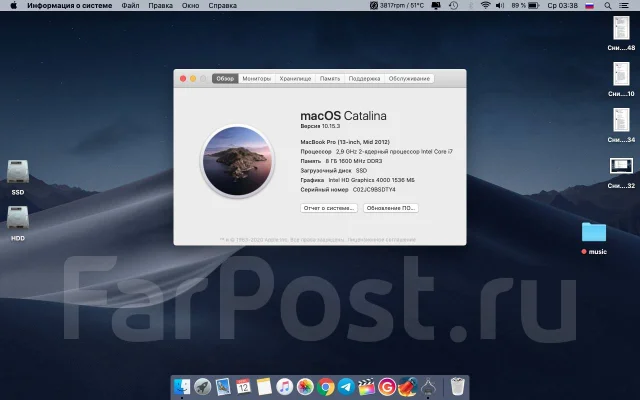Open Telegram in the Dock
The width and height of the screenshot is (640, 400).
tap(346, 386)
